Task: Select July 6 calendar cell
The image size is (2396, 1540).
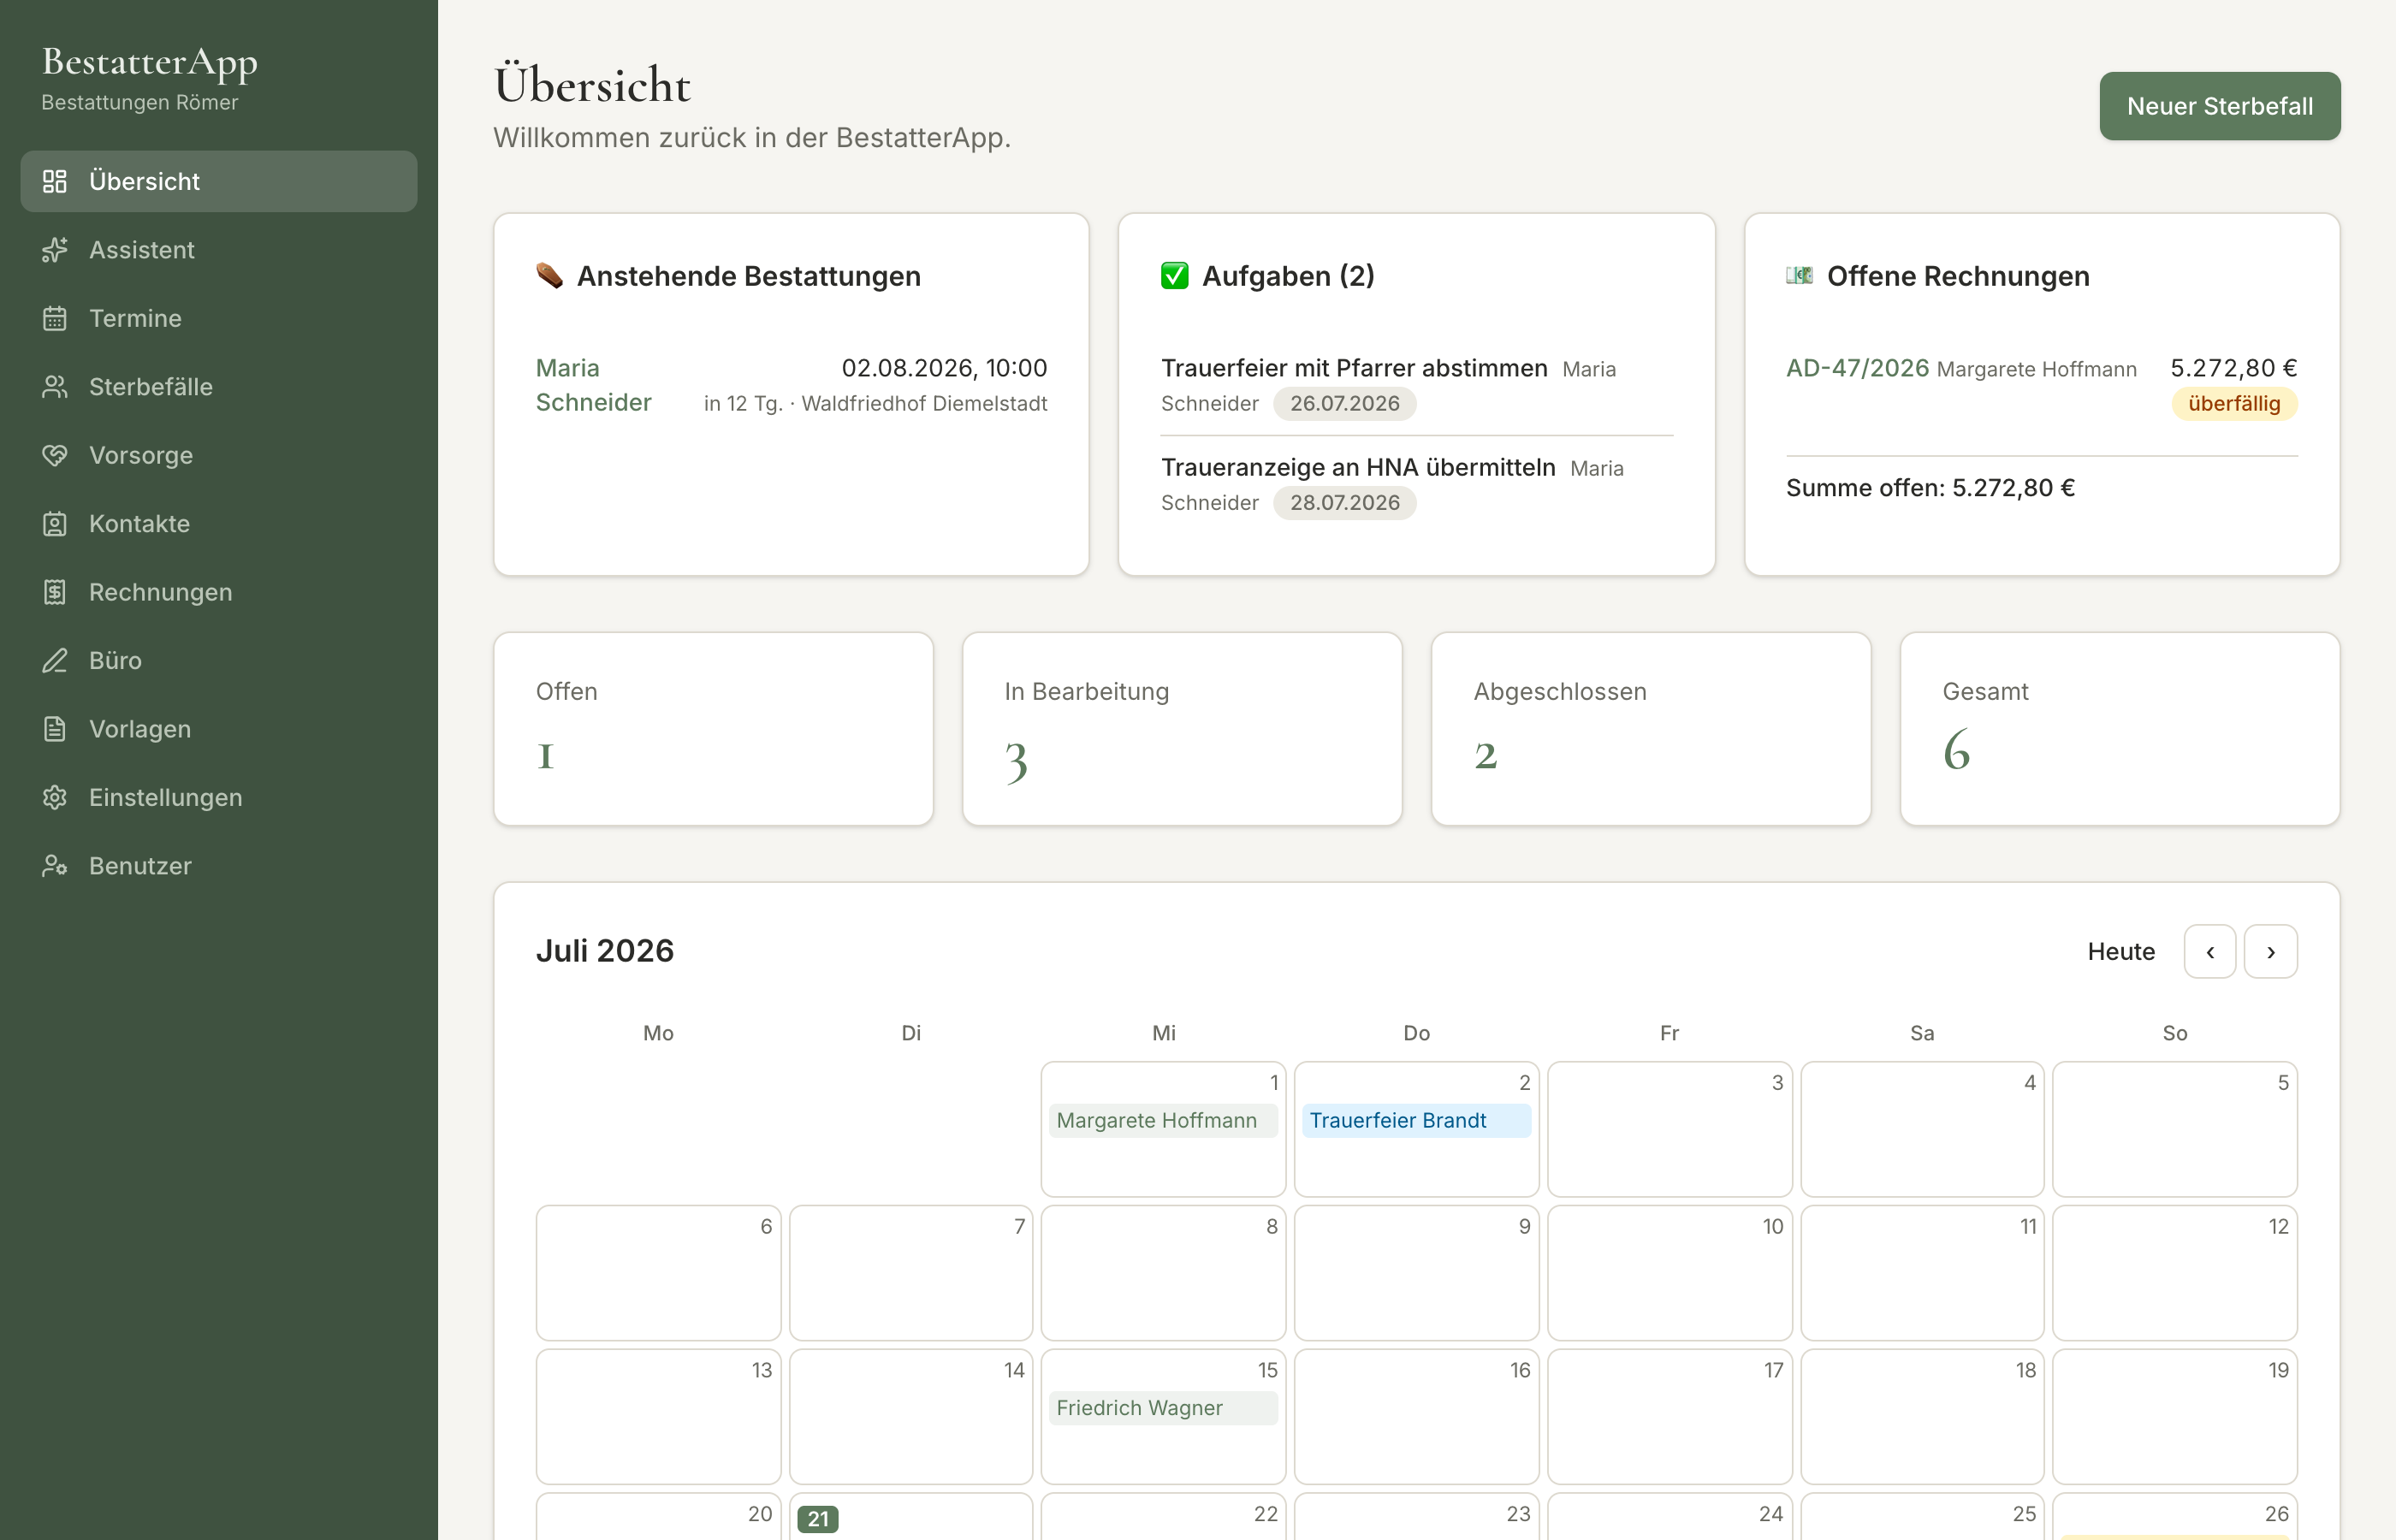Action: (658, 1273)
